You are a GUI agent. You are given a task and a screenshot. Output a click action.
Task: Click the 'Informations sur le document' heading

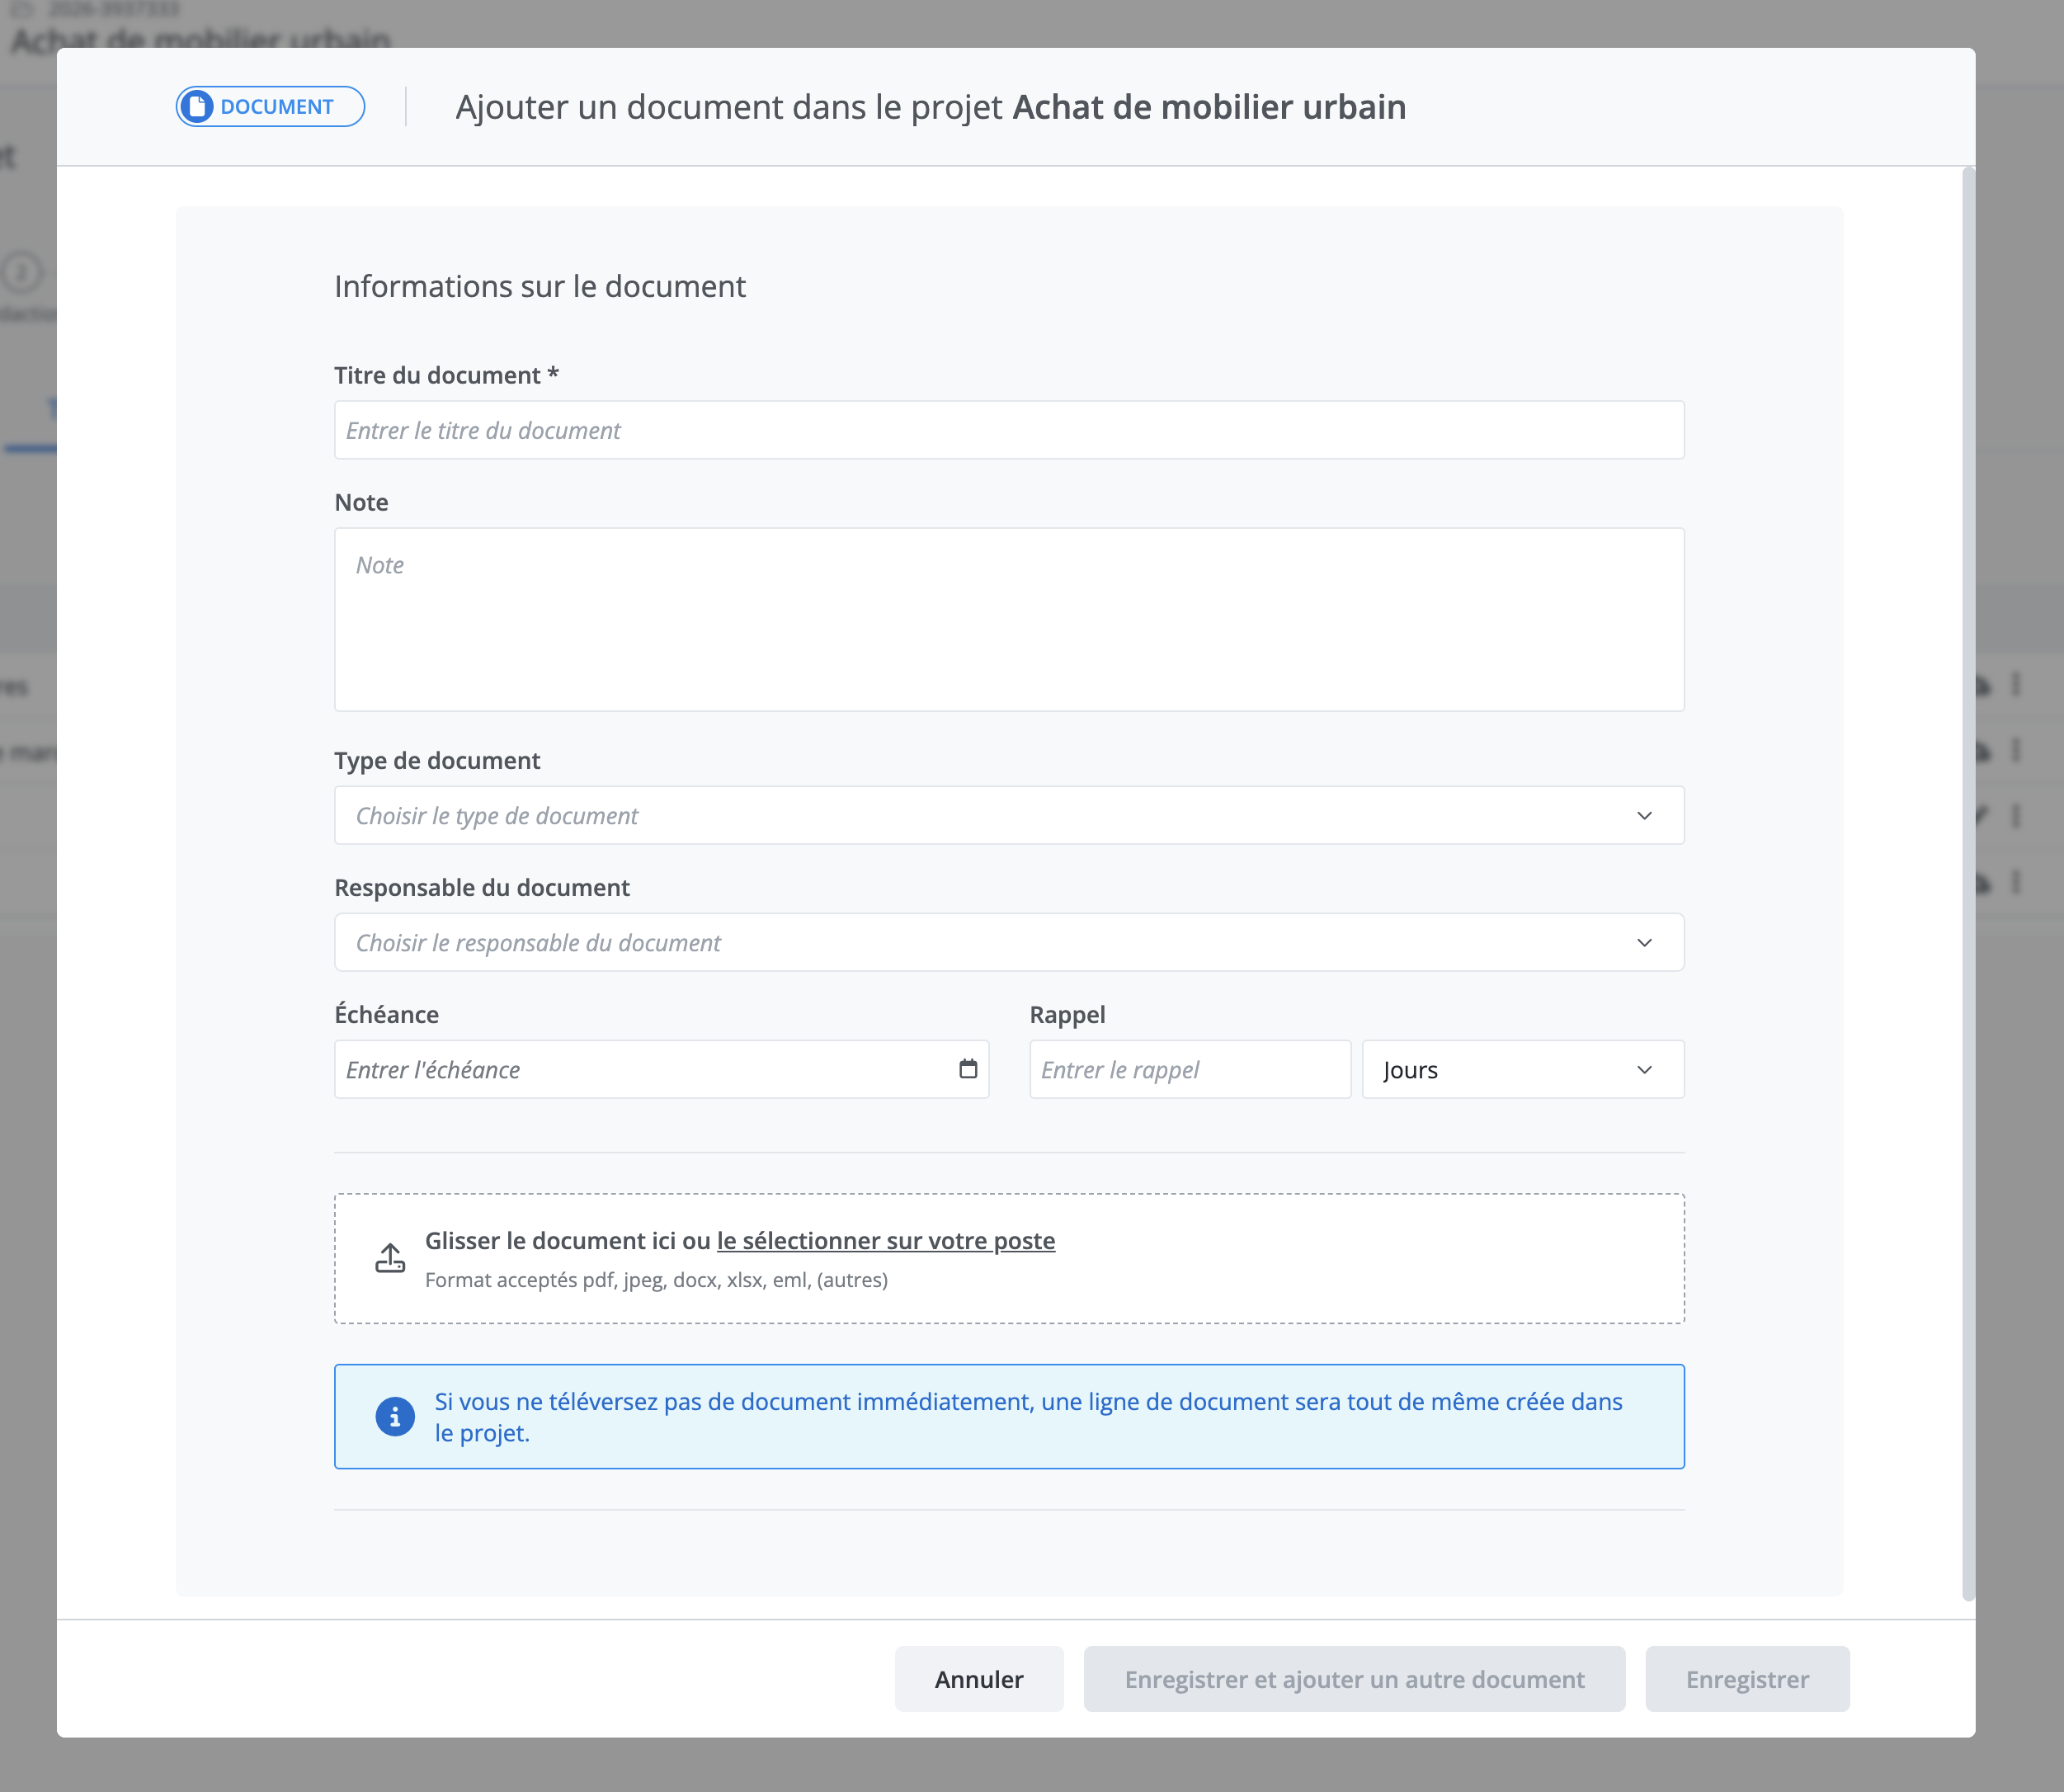point(540,287)
